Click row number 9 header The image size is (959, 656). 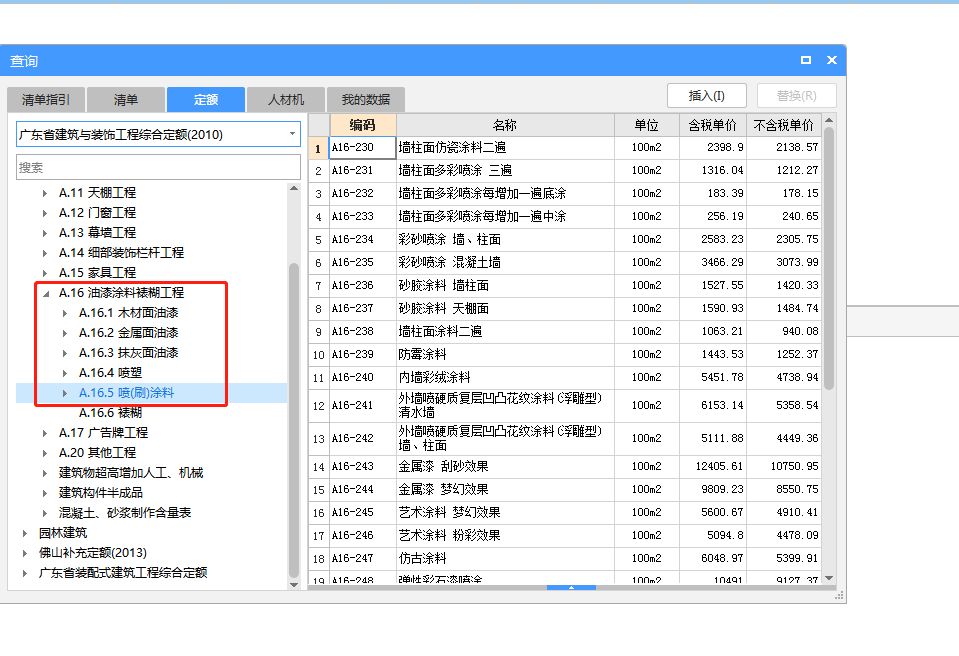point(319,332)
